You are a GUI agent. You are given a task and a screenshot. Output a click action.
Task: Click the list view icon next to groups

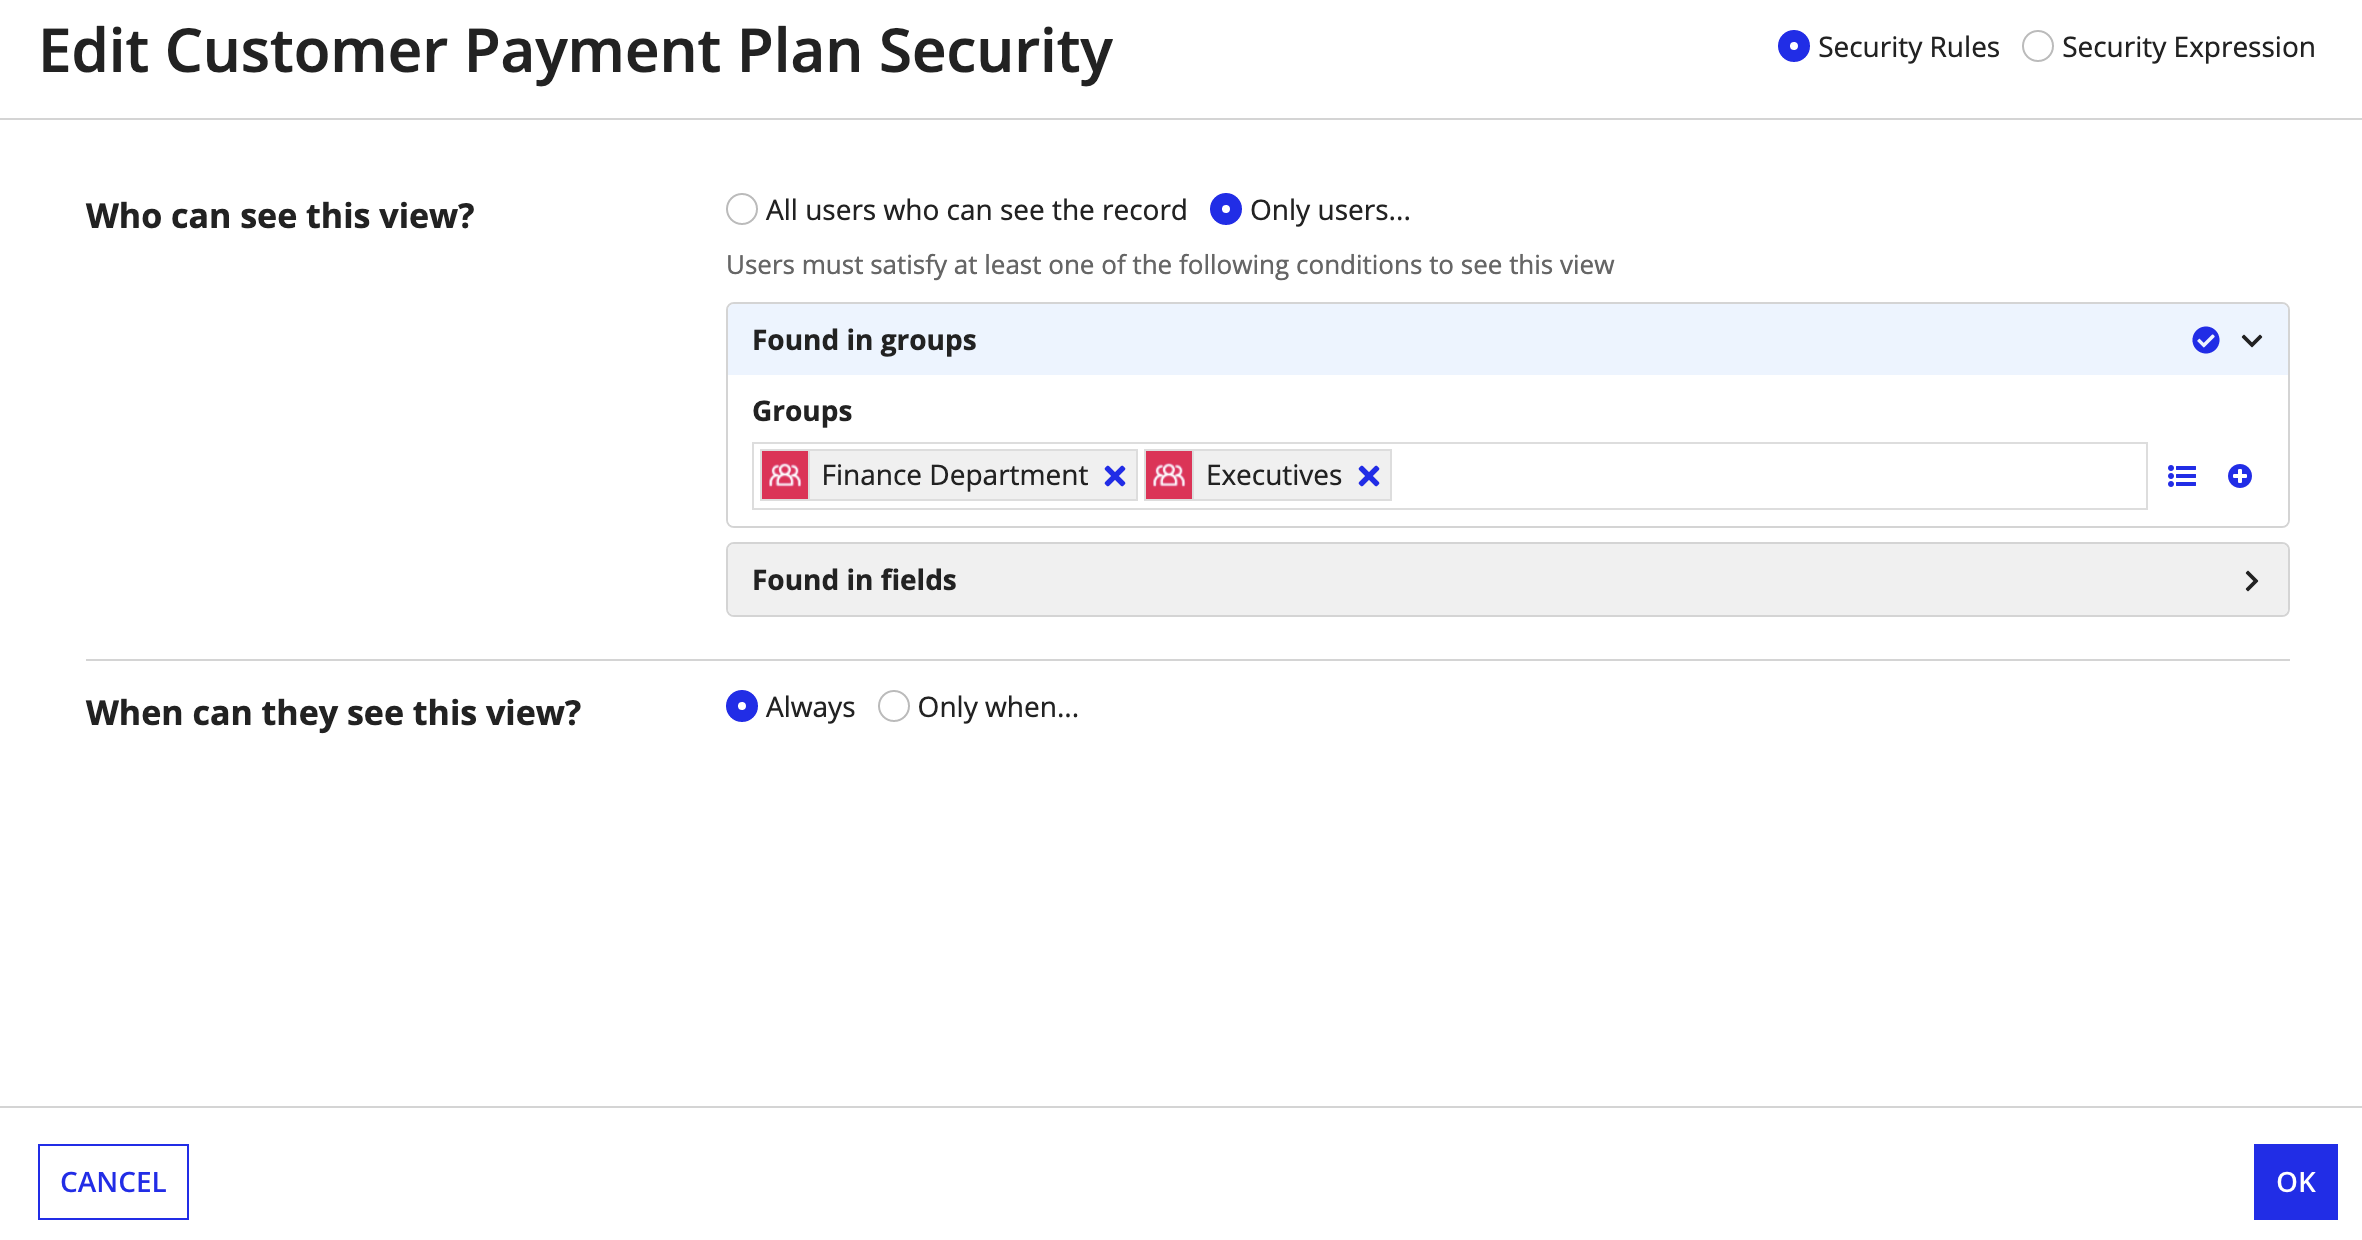pos(2182,476)
